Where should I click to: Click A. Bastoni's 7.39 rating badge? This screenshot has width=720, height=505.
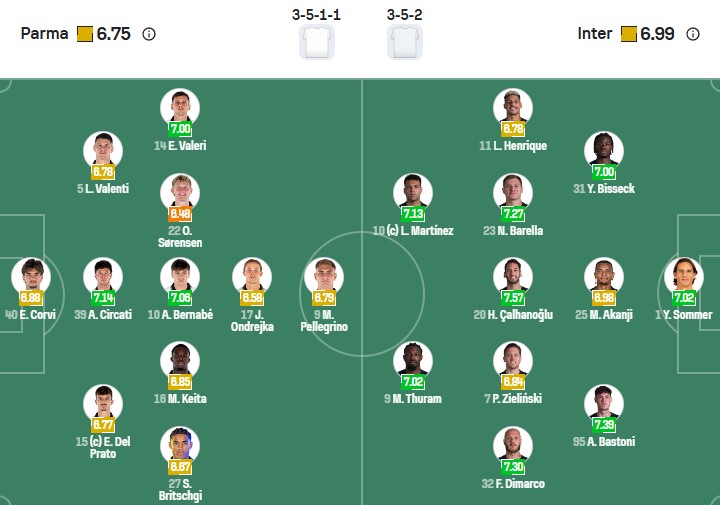click(603, 425)
